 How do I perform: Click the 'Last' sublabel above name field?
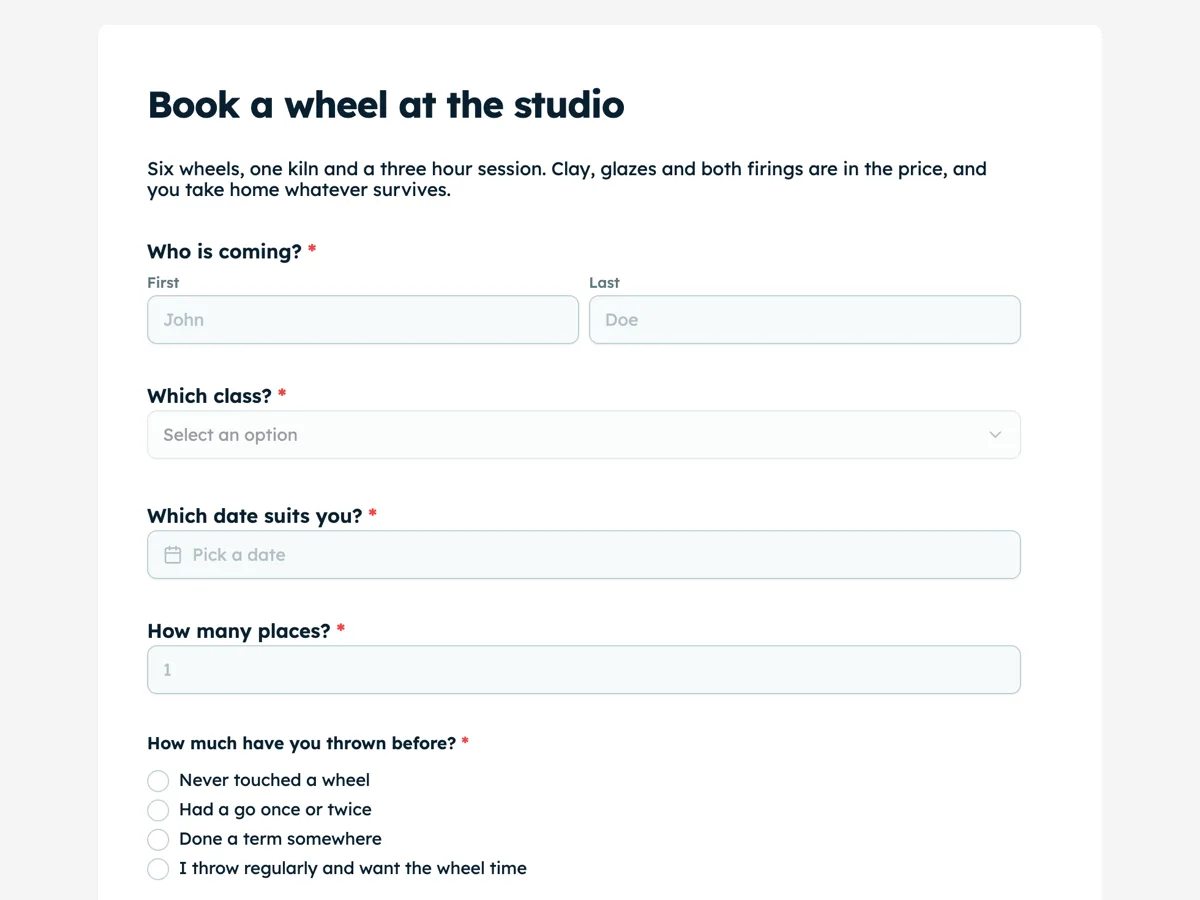604,283
